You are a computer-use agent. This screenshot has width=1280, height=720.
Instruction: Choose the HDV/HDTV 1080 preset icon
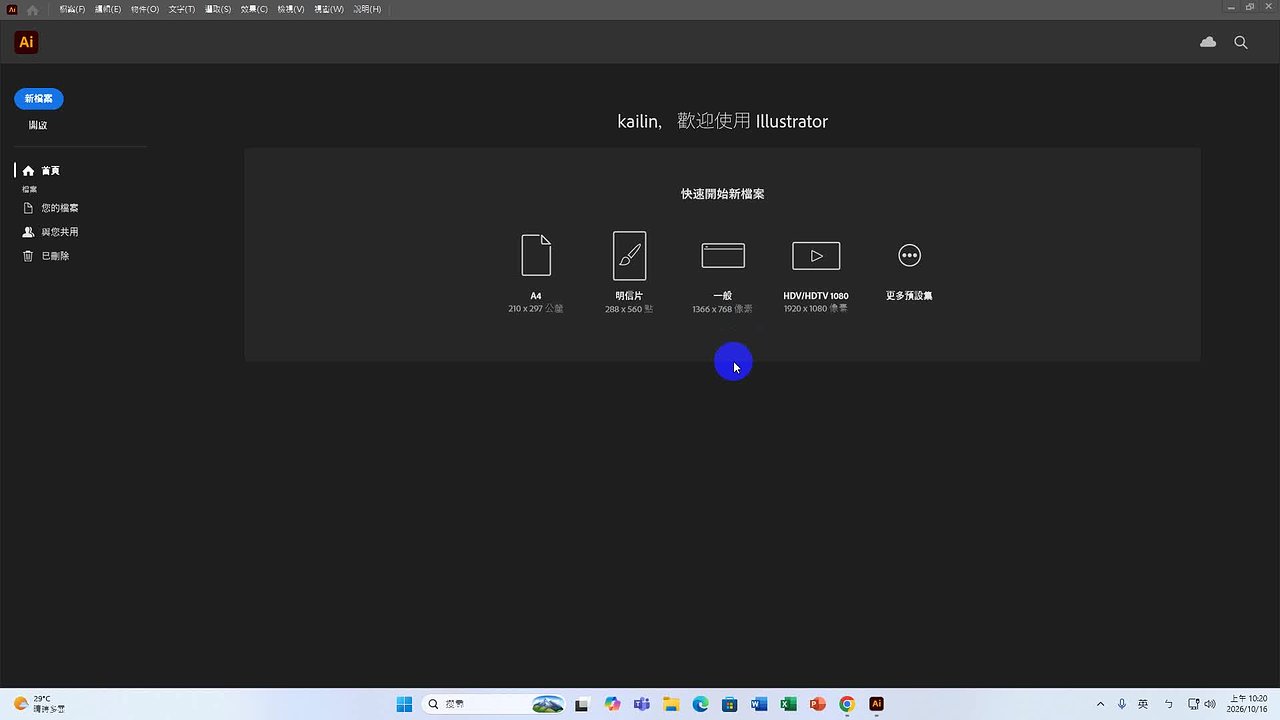point(816,255)
